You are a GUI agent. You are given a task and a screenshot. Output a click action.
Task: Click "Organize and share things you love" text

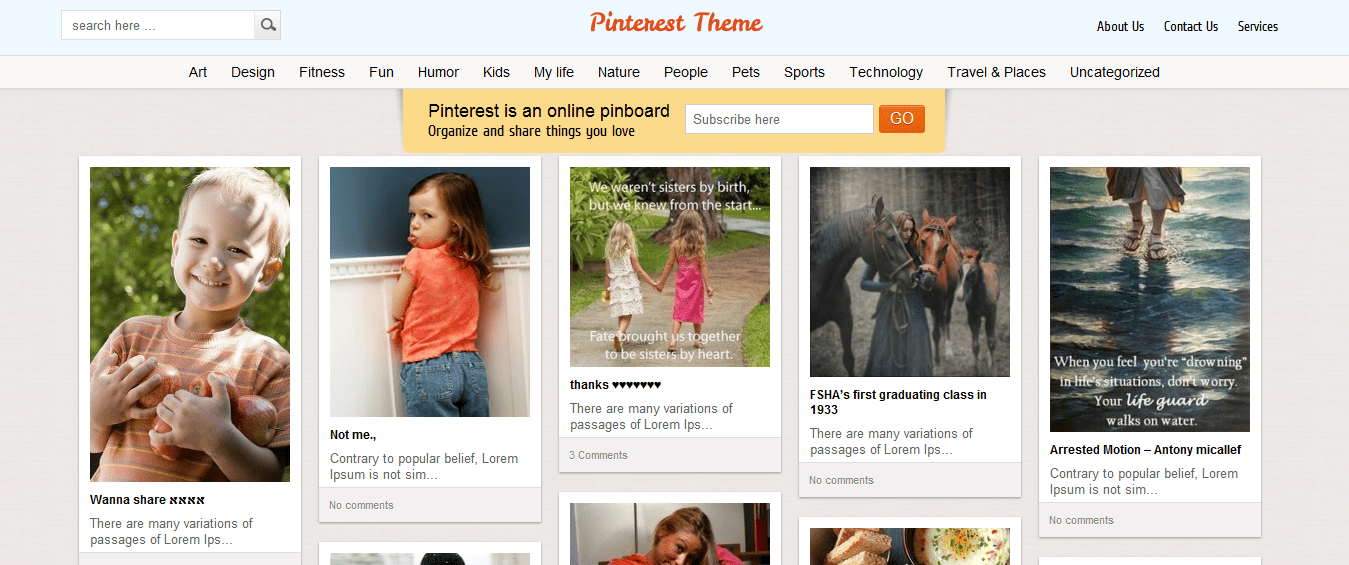click(x=531, y=131)
